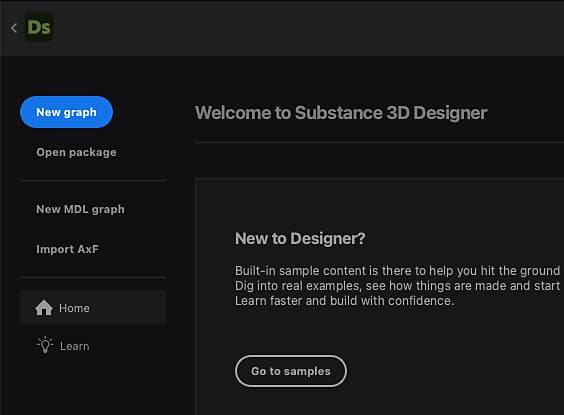Click the lightbulb Learn icon
The image size is (564, 415).
click(45, 345)
